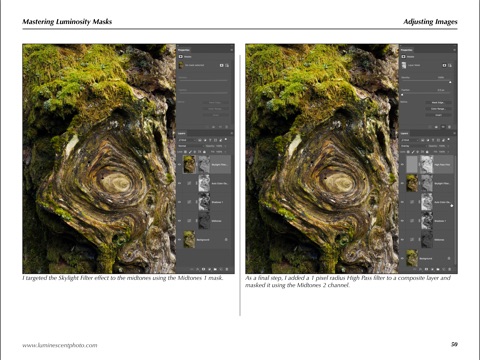Image resolution: width=480 pixels, height=360 pixels.
Task: Add pixel mask in left Properties panel
Action: [x=222, y=65]
